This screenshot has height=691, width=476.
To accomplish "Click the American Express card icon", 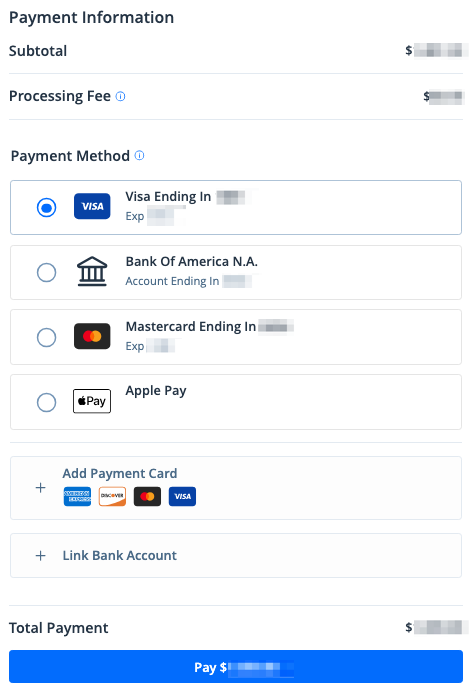I will 77,497.
